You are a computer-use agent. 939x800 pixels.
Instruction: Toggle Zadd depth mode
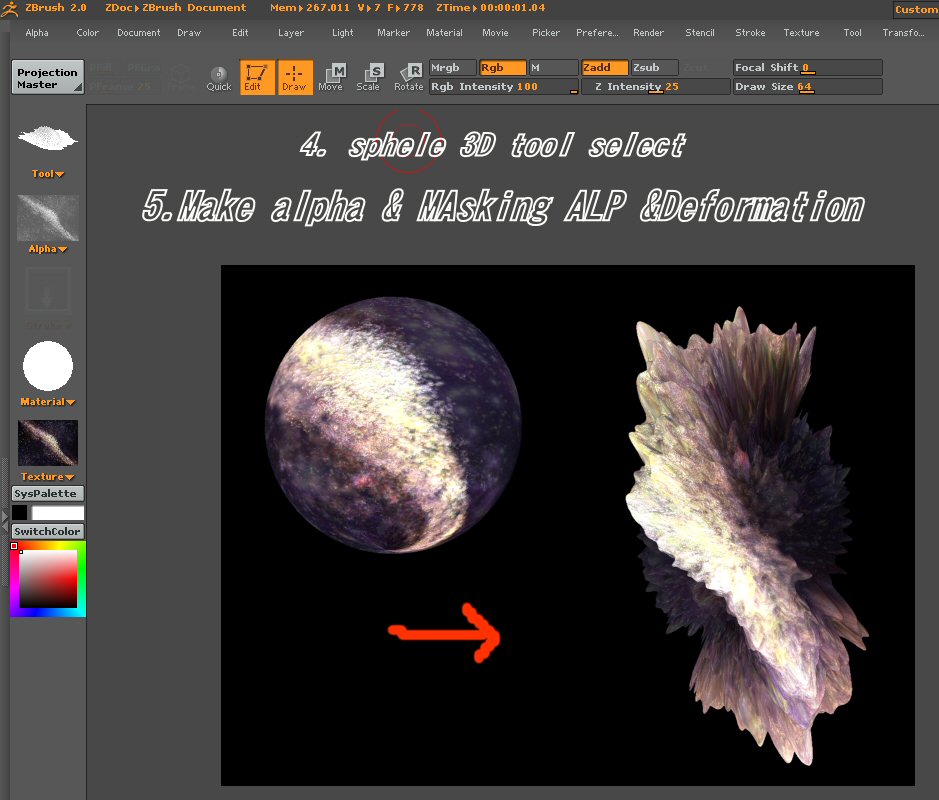click(x=605, y=68)
